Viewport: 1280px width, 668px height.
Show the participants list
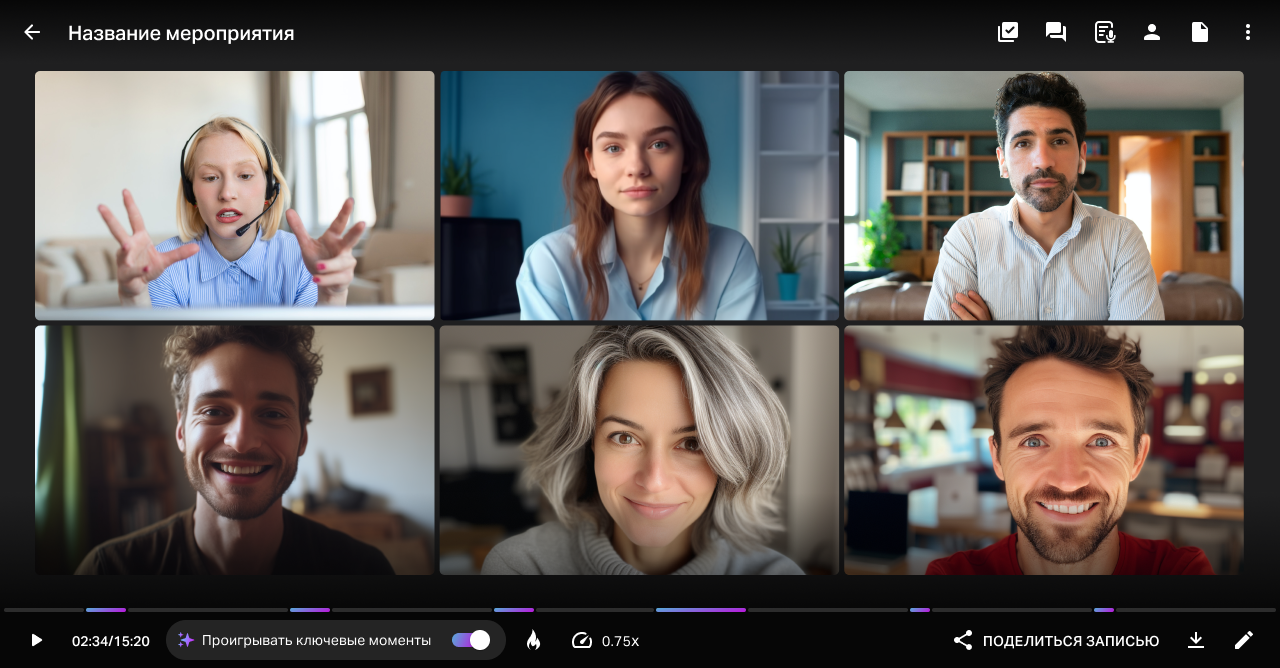(x=1152, y=32)
